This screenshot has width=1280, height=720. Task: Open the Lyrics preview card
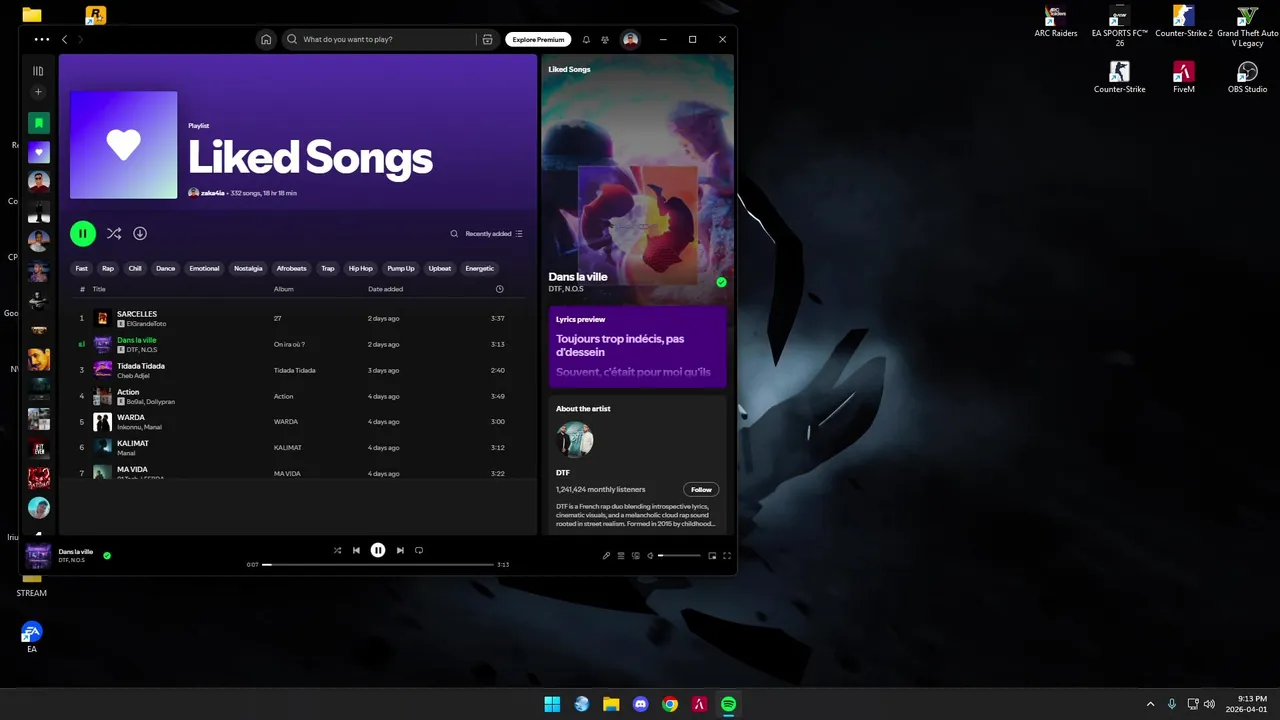tap(637, 347)
